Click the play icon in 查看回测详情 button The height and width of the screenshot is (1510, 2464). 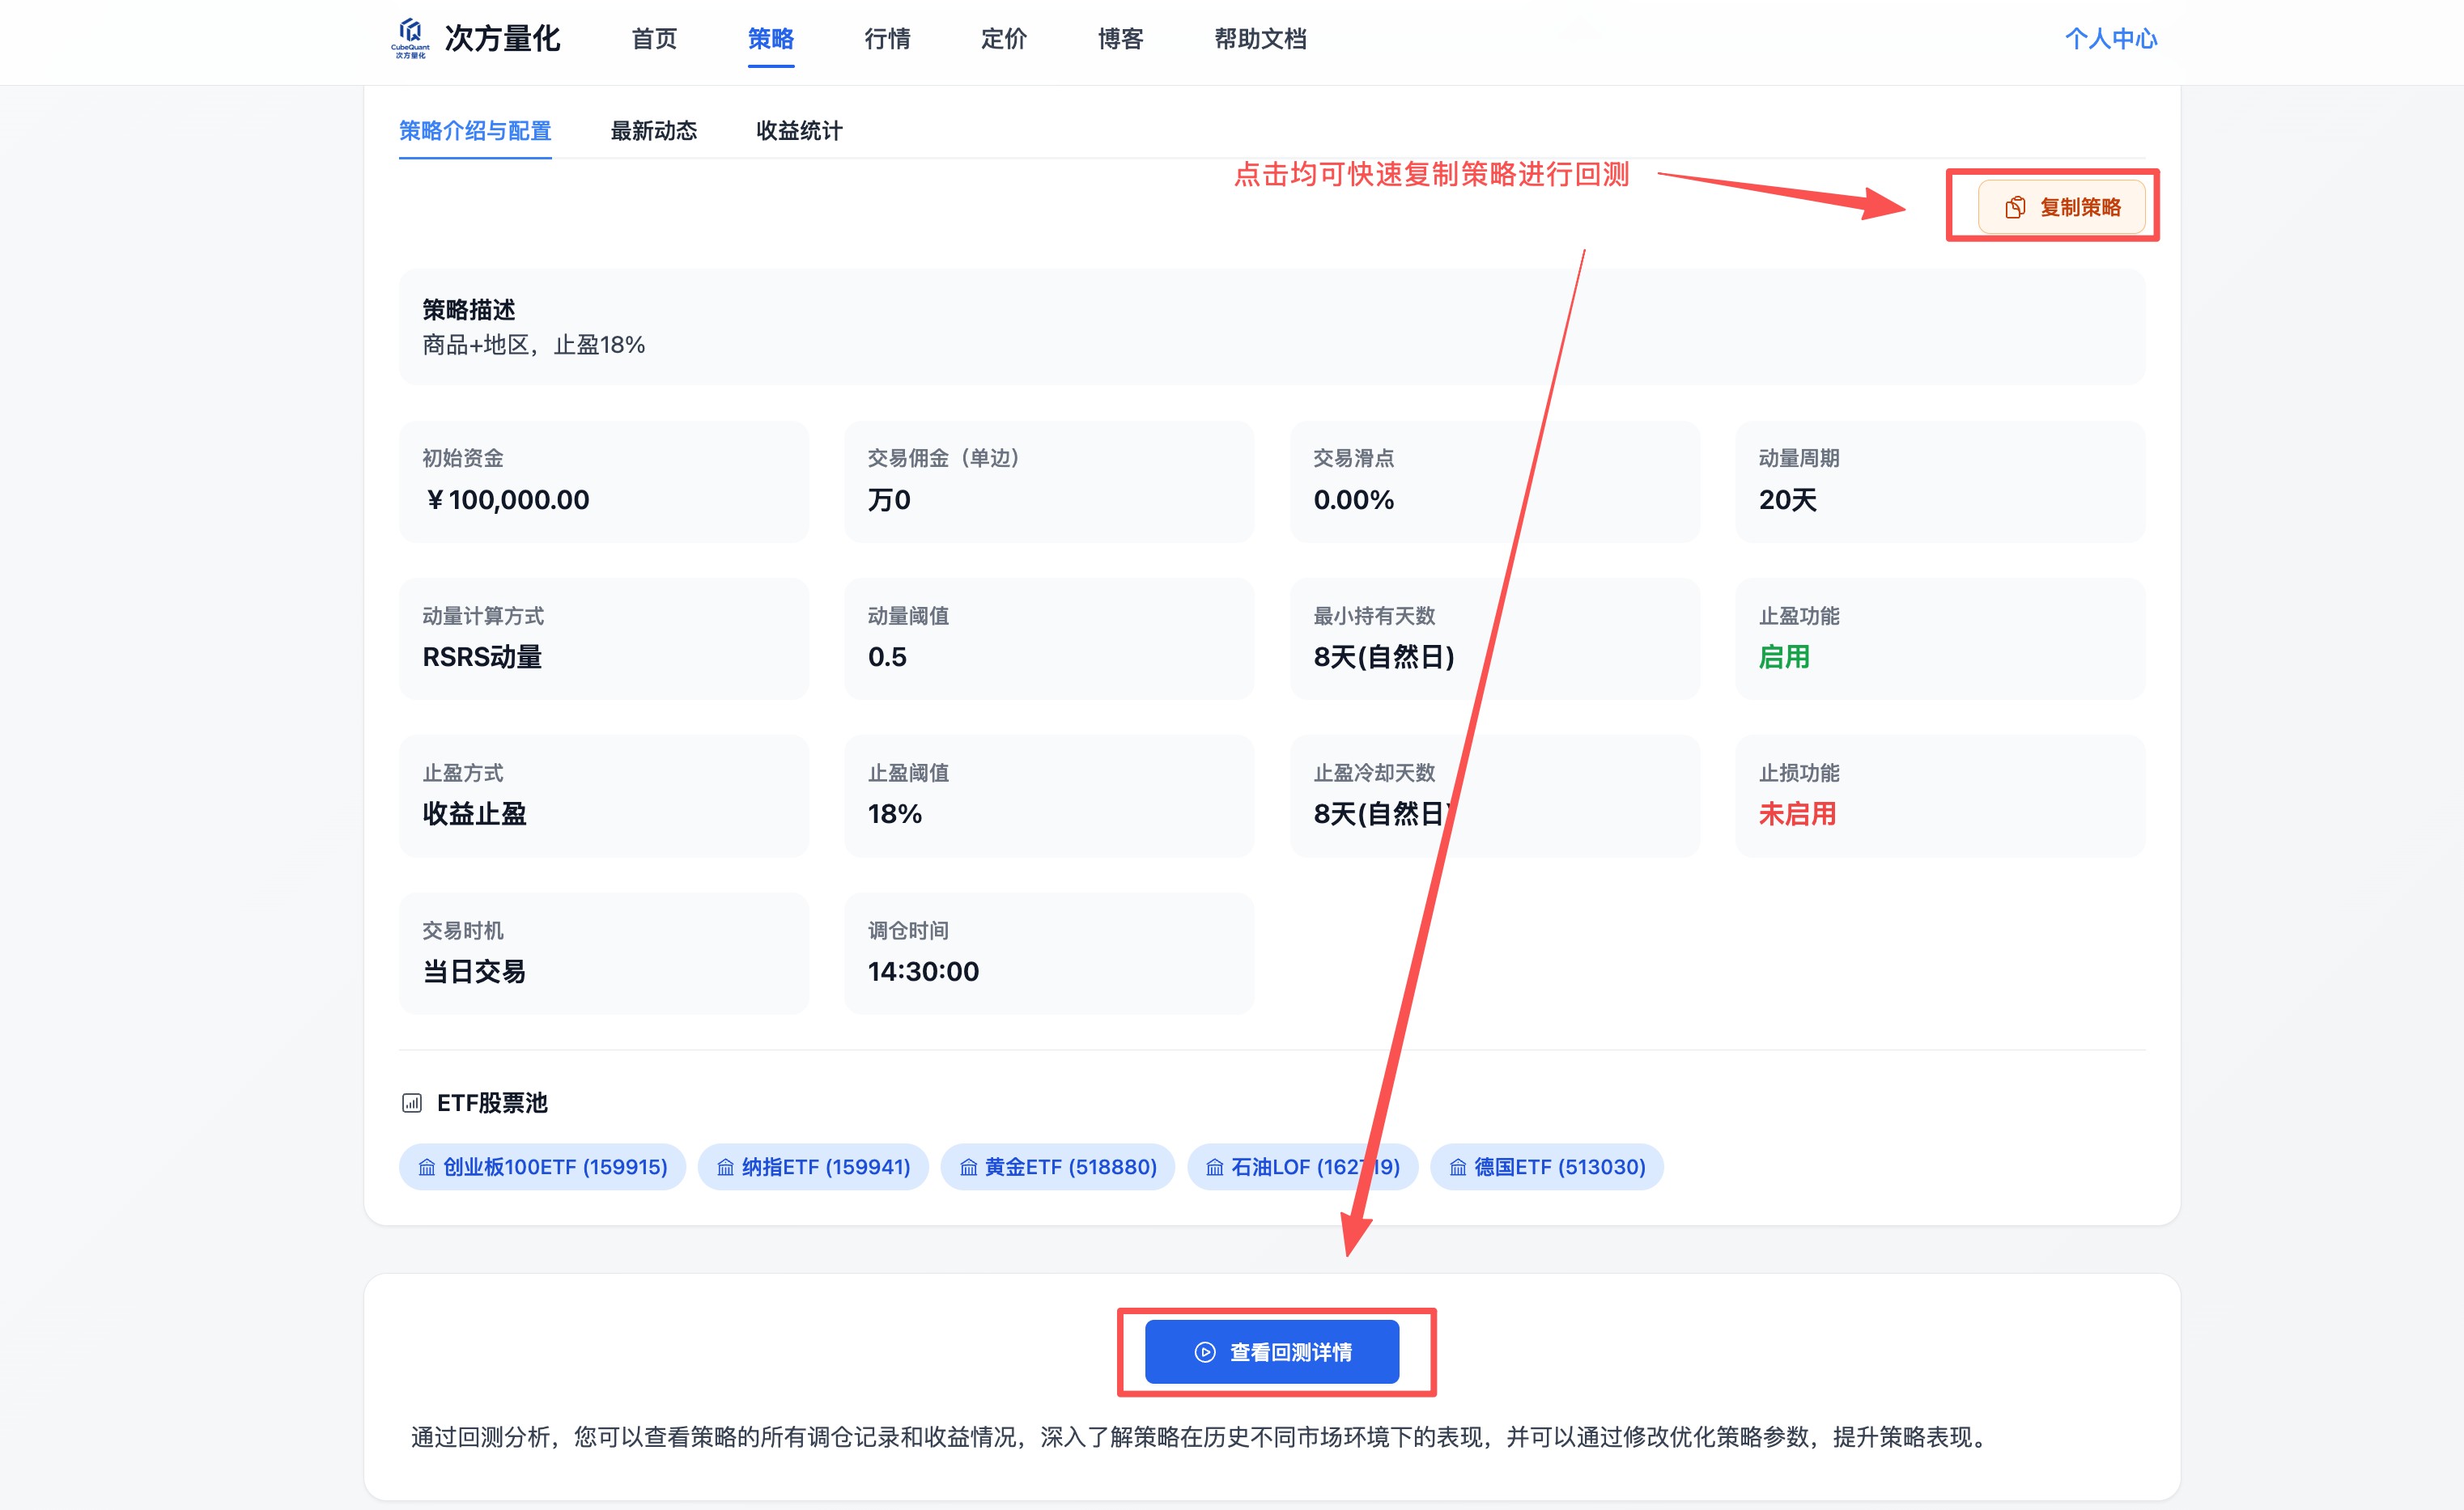point(1205,1352)
